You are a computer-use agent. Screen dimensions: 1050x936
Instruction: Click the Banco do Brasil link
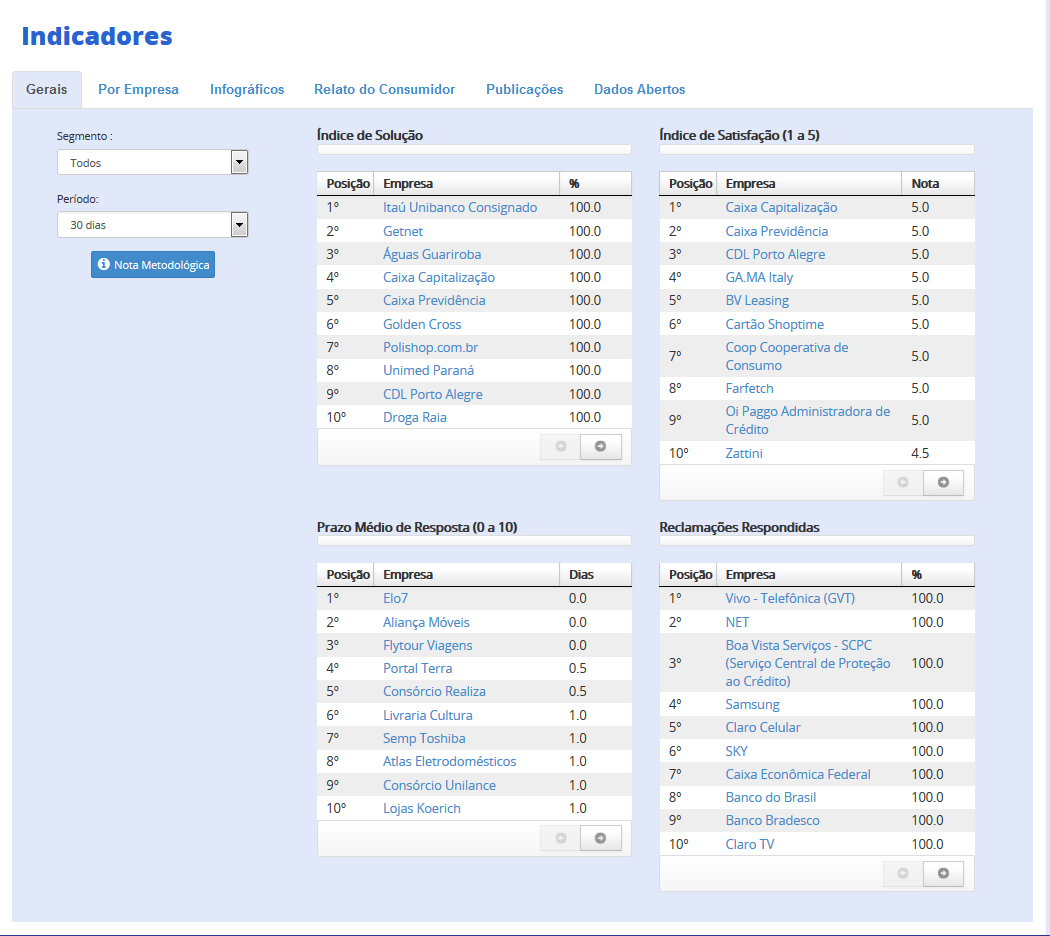(771, 797)
